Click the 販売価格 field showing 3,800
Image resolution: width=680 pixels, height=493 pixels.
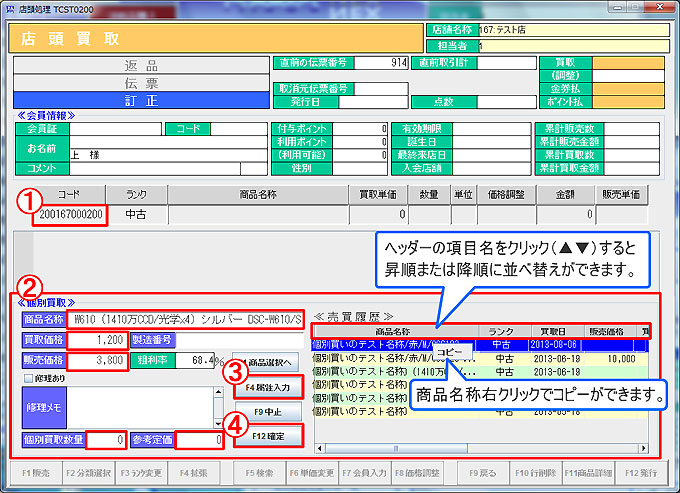pyautogui.click(x=97, y=359)
